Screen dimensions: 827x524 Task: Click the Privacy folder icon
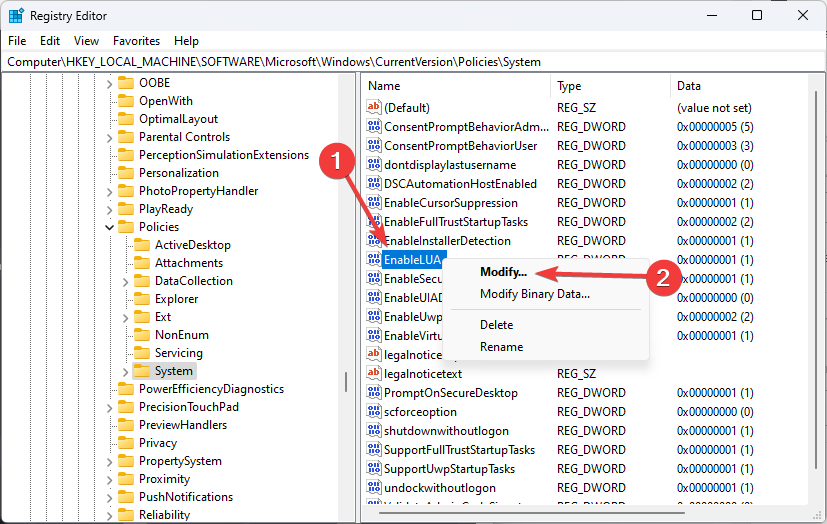click(126, 442)
